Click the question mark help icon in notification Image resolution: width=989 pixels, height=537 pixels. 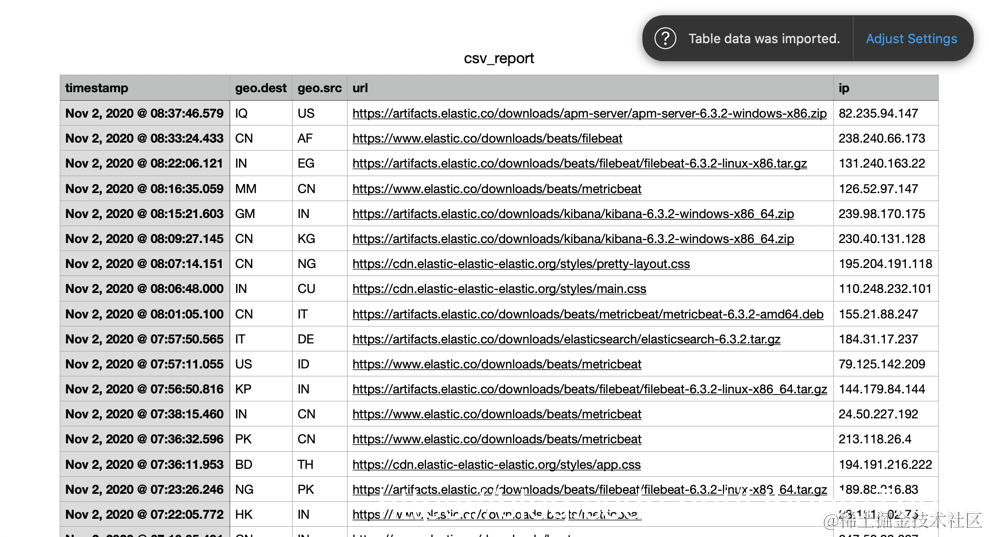(665, 38)
